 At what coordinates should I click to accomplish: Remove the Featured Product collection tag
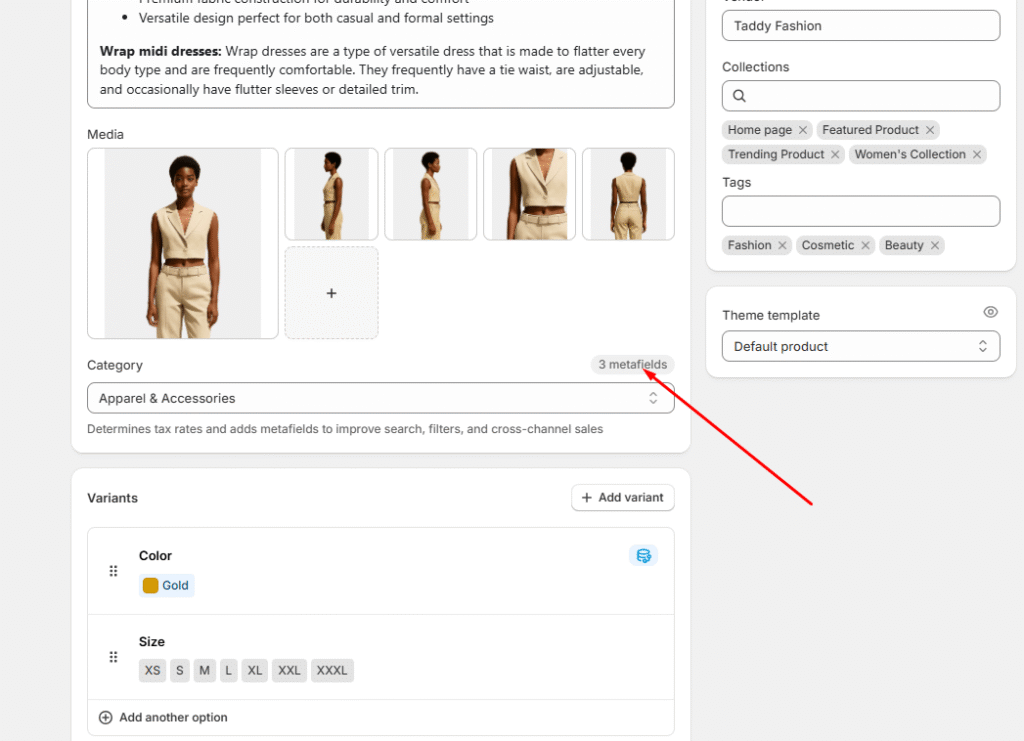929,130
